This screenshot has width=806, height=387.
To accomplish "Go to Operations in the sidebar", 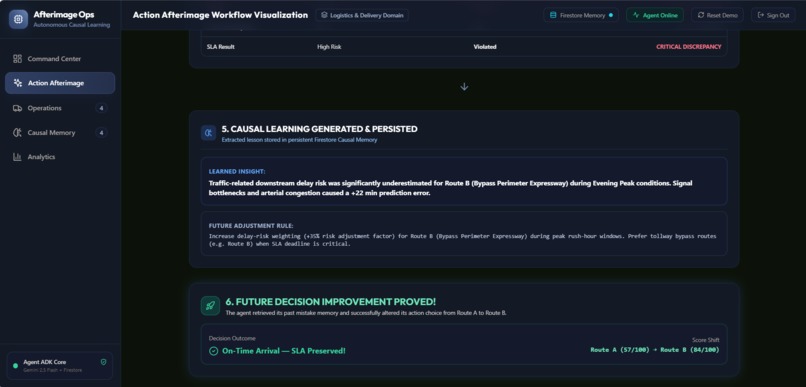I will [x=60, y=108].
